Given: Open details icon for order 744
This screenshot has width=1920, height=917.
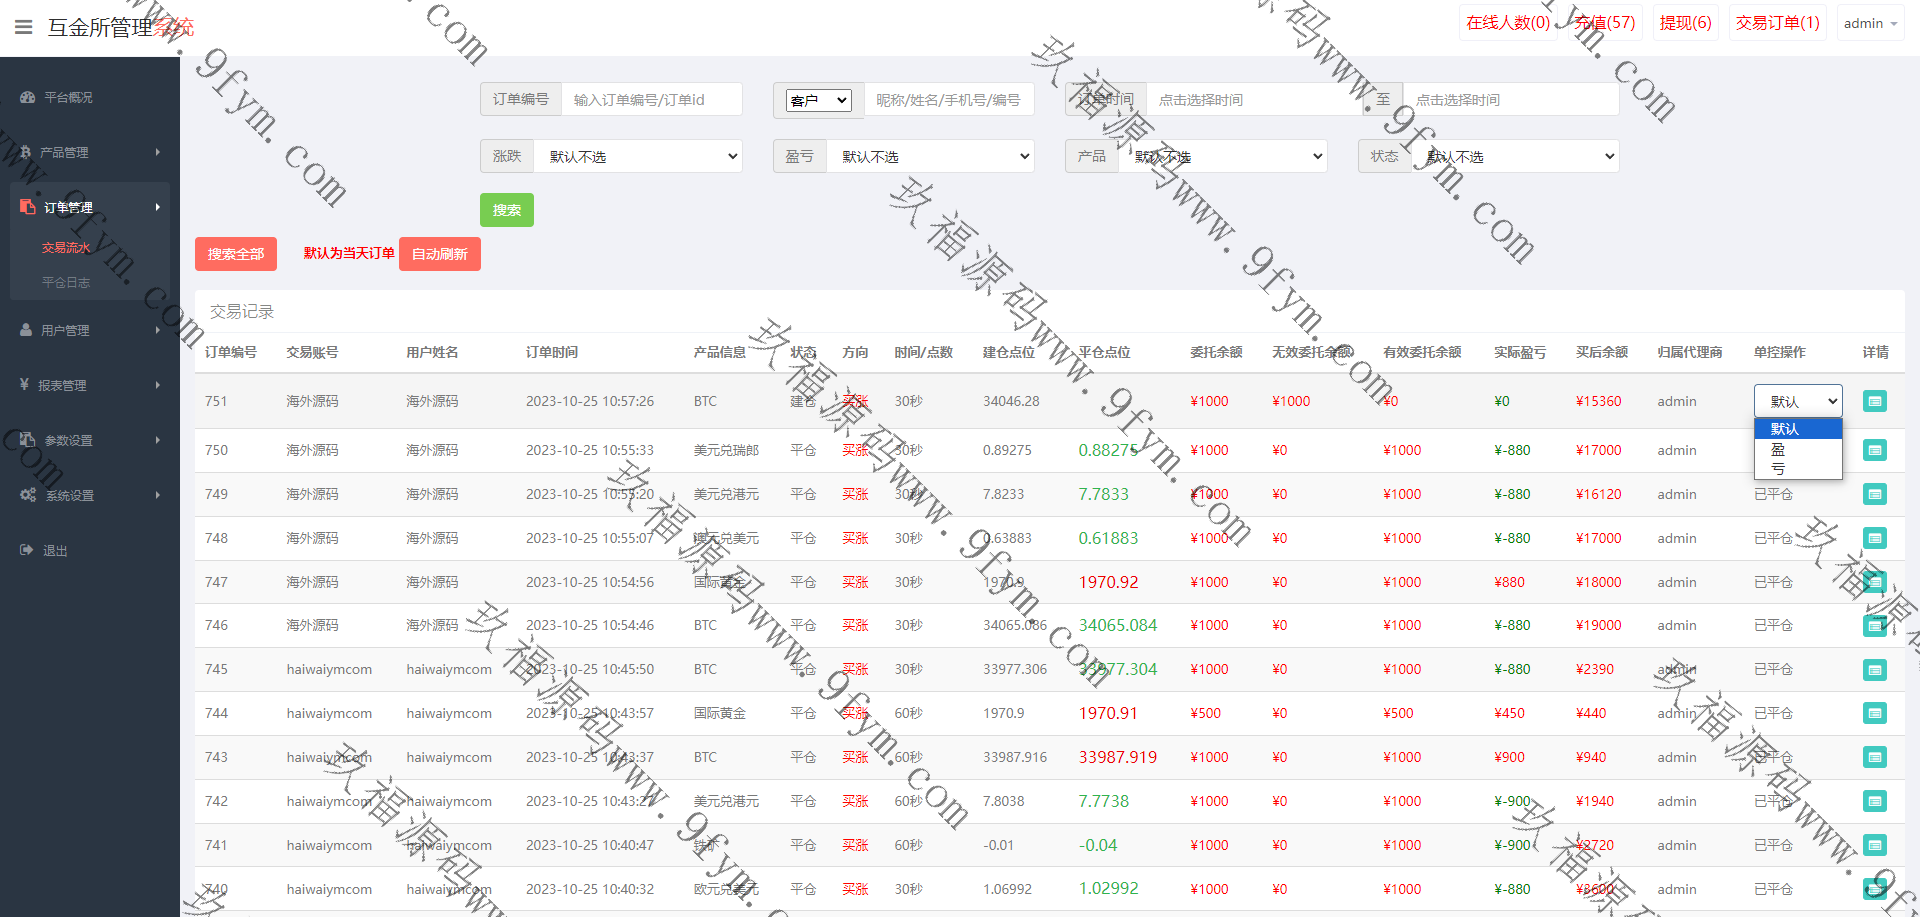Looking at the screenshot, I should click(x=1874, y=713).
